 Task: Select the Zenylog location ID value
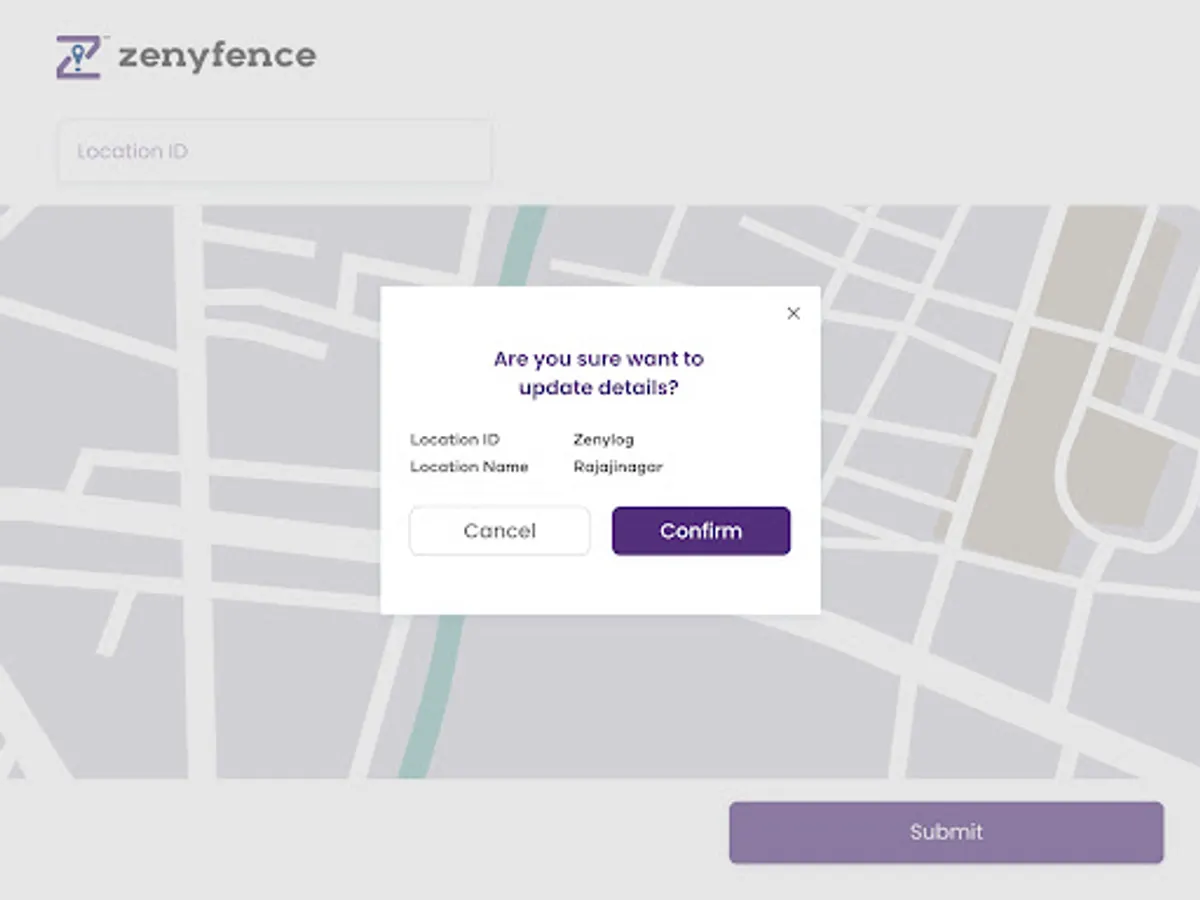pyautogui.click(x=603, y=439)
